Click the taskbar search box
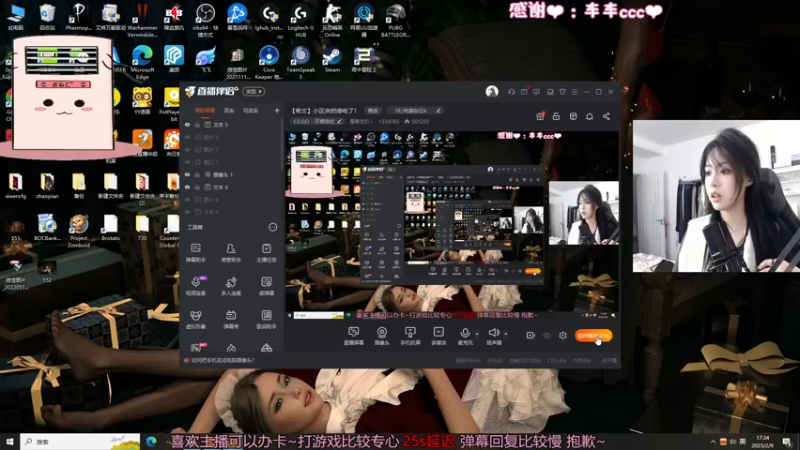The image size is (800, 450). tap(80, 441)
